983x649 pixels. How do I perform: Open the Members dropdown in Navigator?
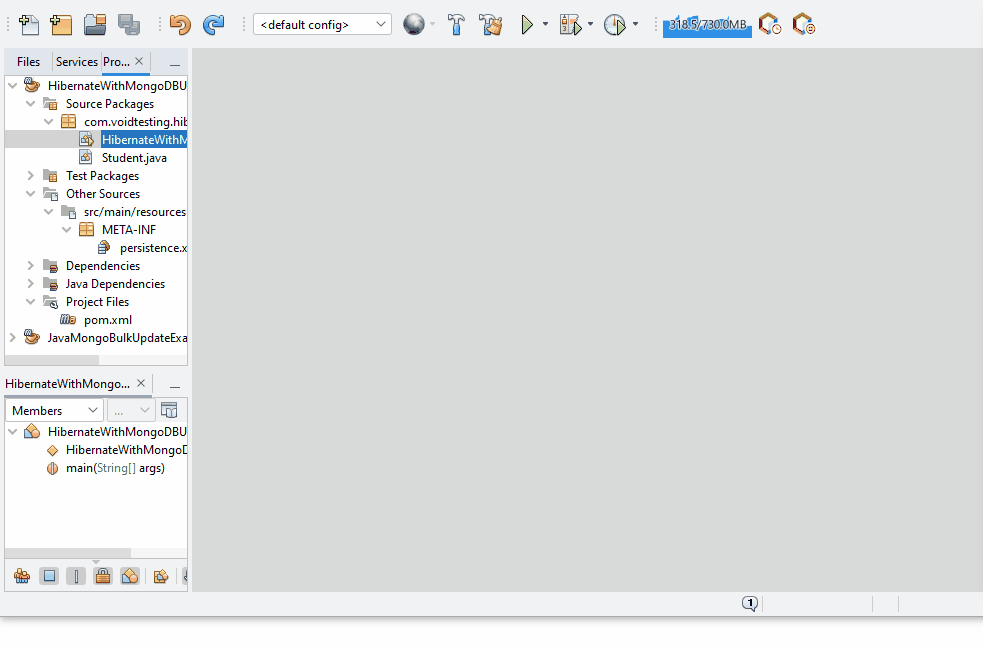54,411
